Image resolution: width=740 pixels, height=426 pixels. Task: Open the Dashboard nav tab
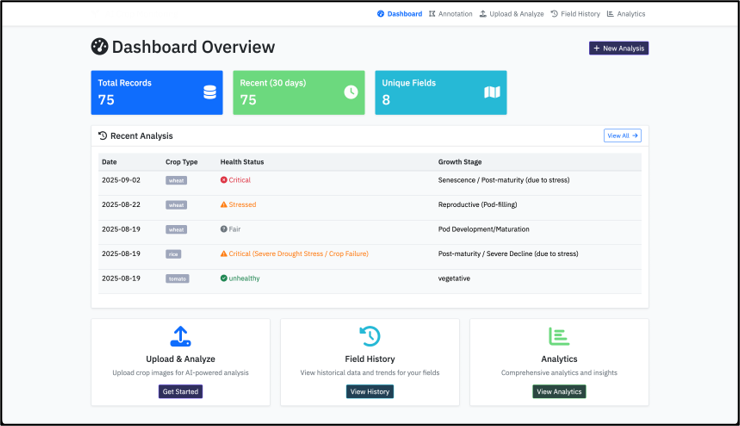(400, 14)
